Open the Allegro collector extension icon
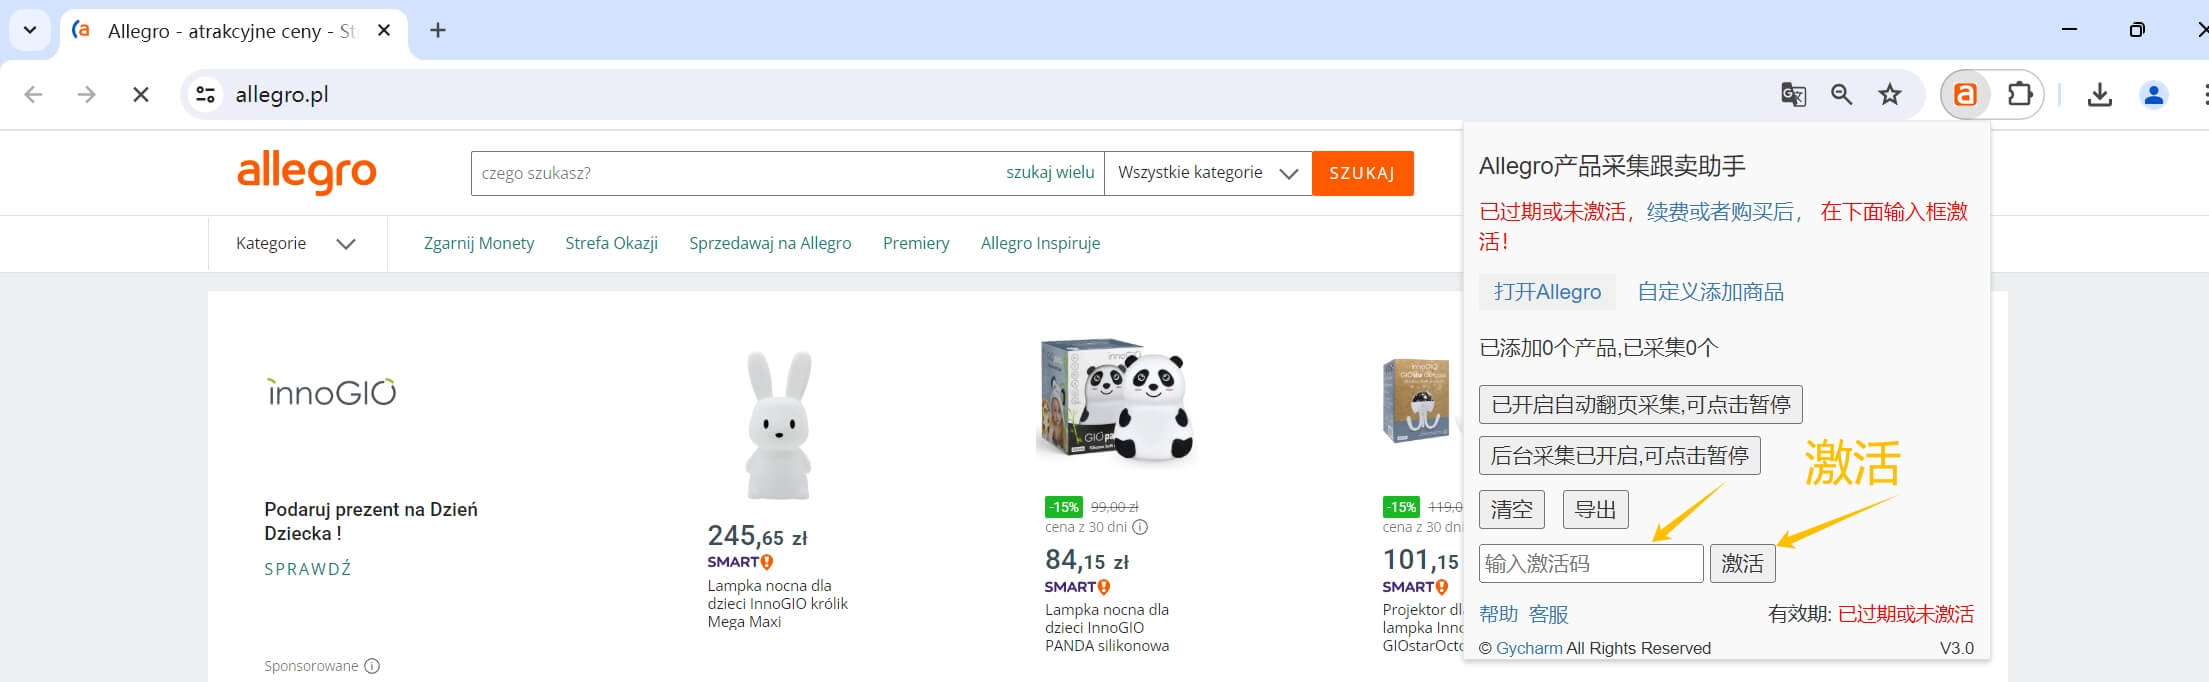Viewport: 2209px width, 682px height. tap(1965, 95)
